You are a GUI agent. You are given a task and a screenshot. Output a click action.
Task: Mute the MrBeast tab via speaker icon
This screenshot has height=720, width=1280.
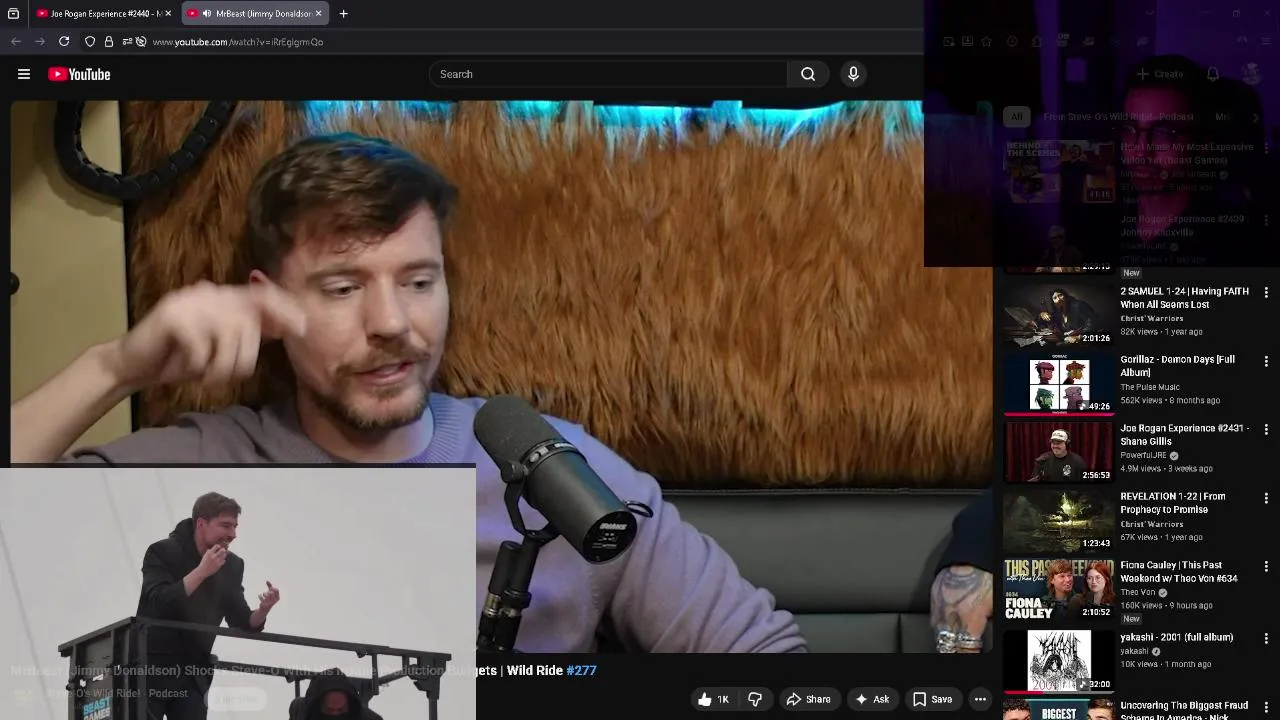(x=206, y=14)
